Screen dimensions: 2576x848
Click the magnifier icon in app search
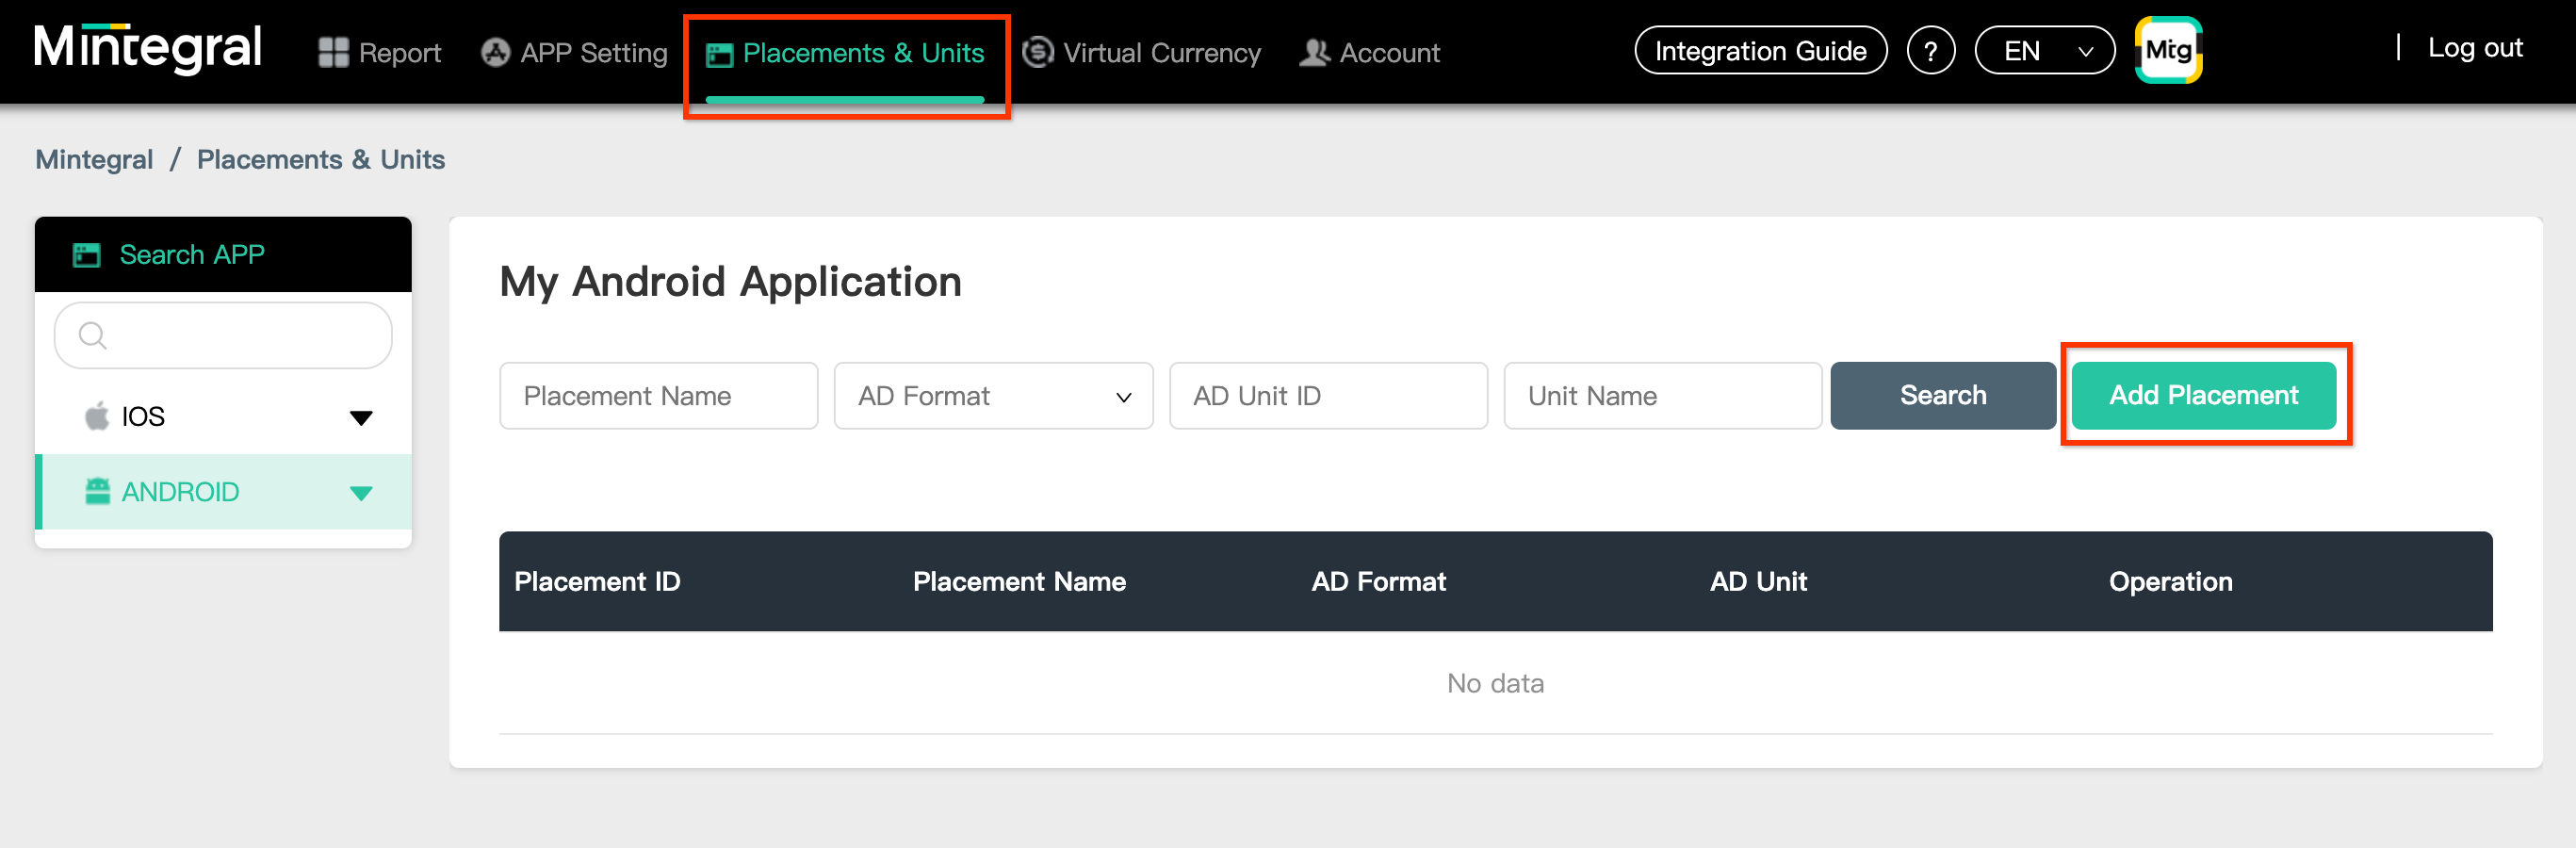pyautogui.click(x=92, y=336)
